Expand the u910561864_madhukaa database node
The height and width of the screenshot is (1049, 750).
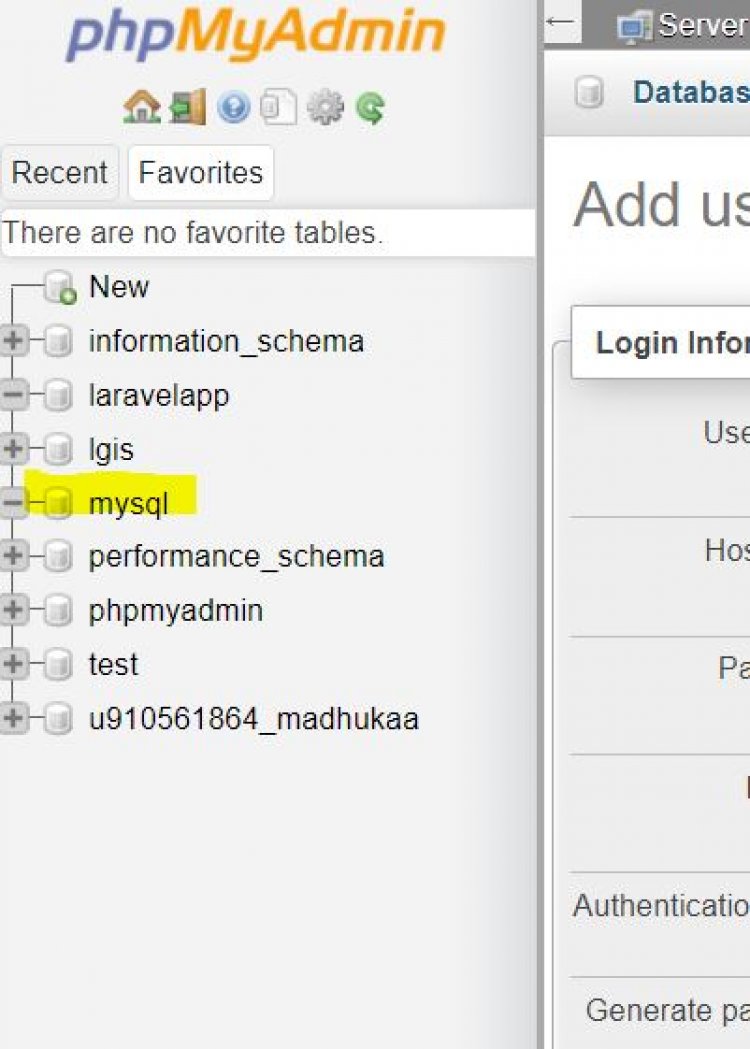click(x=14, y=719)
